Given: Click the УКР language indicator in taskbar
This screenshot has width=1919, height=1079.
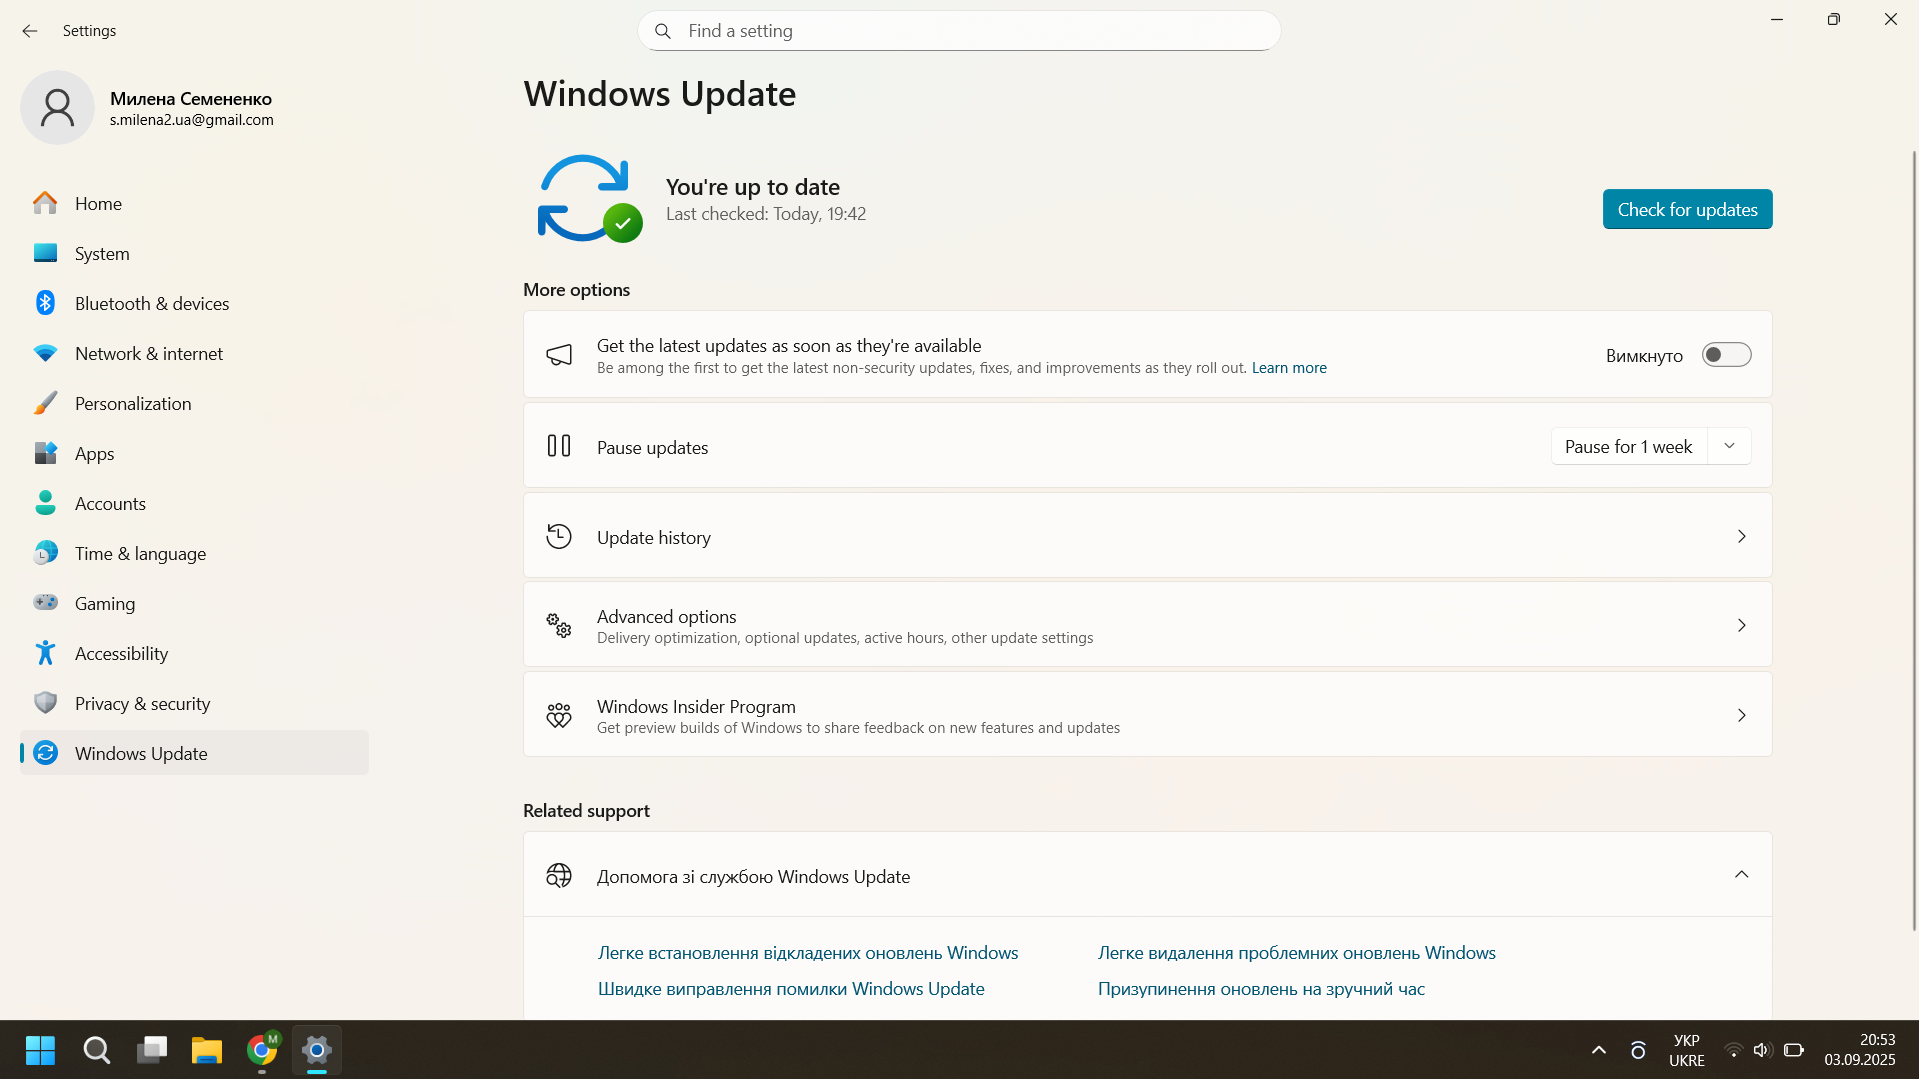Looking at the screenshot, I should point(1687,1050).
